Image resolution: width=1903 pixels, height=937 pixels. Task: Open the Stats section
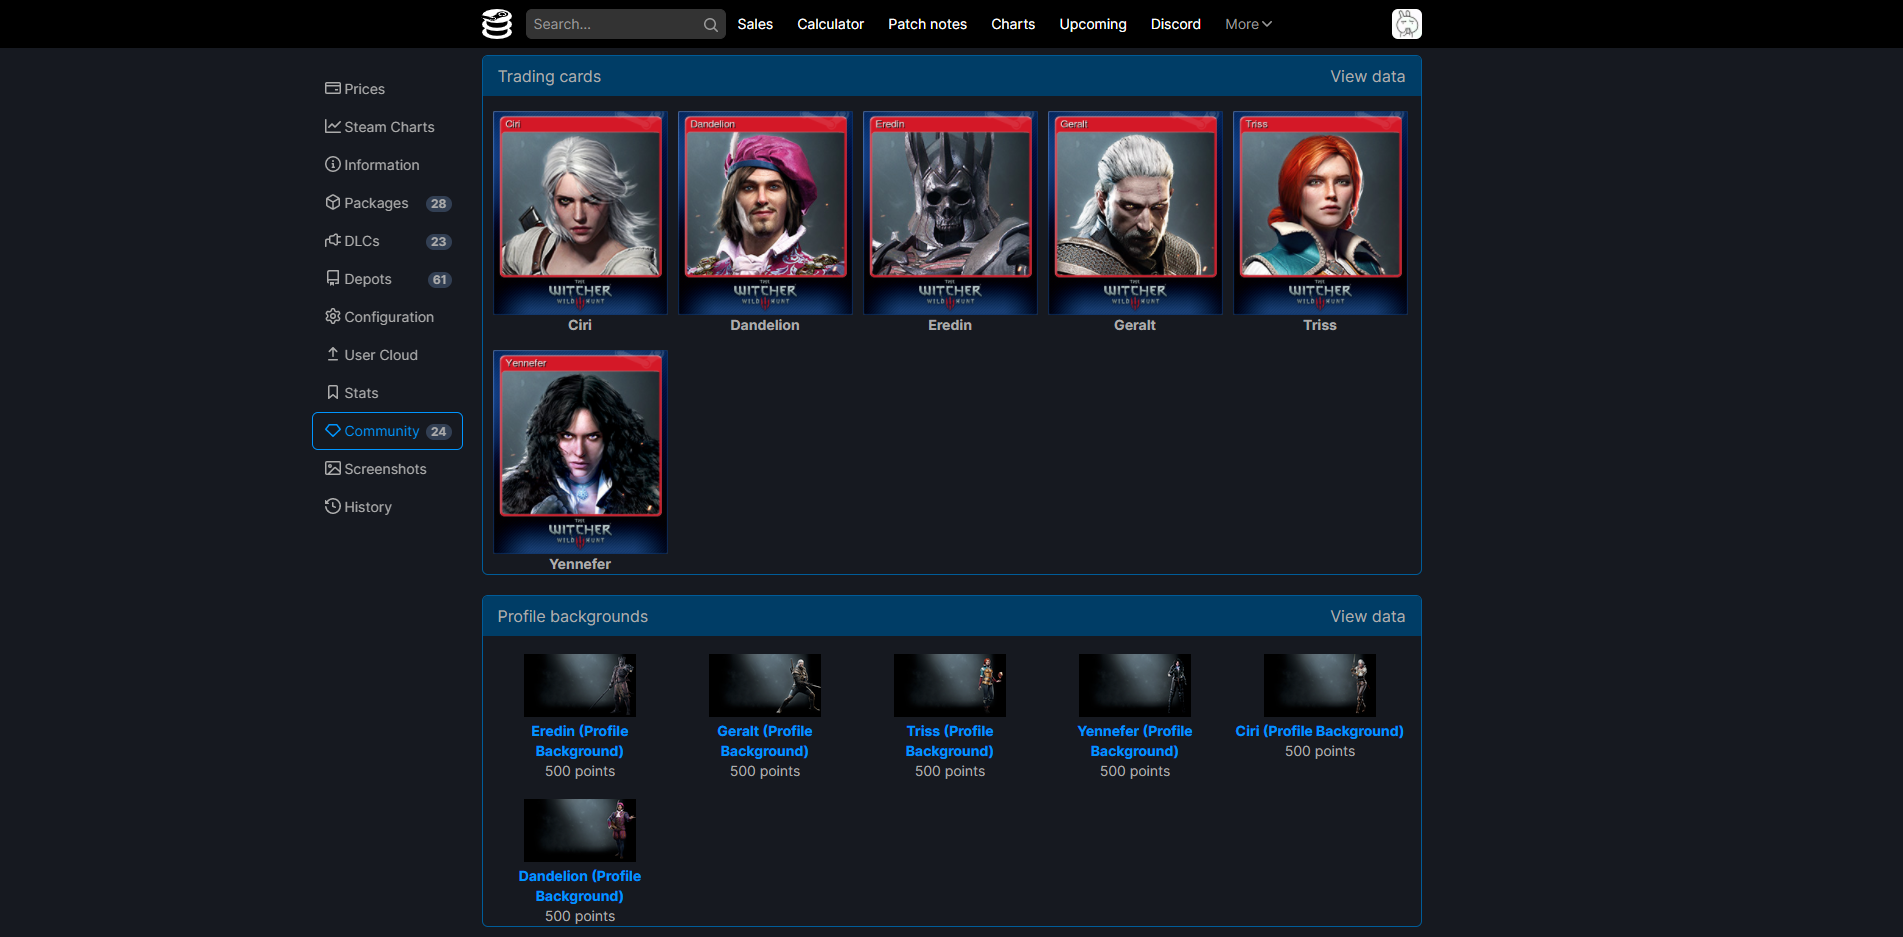coord(387,393)
